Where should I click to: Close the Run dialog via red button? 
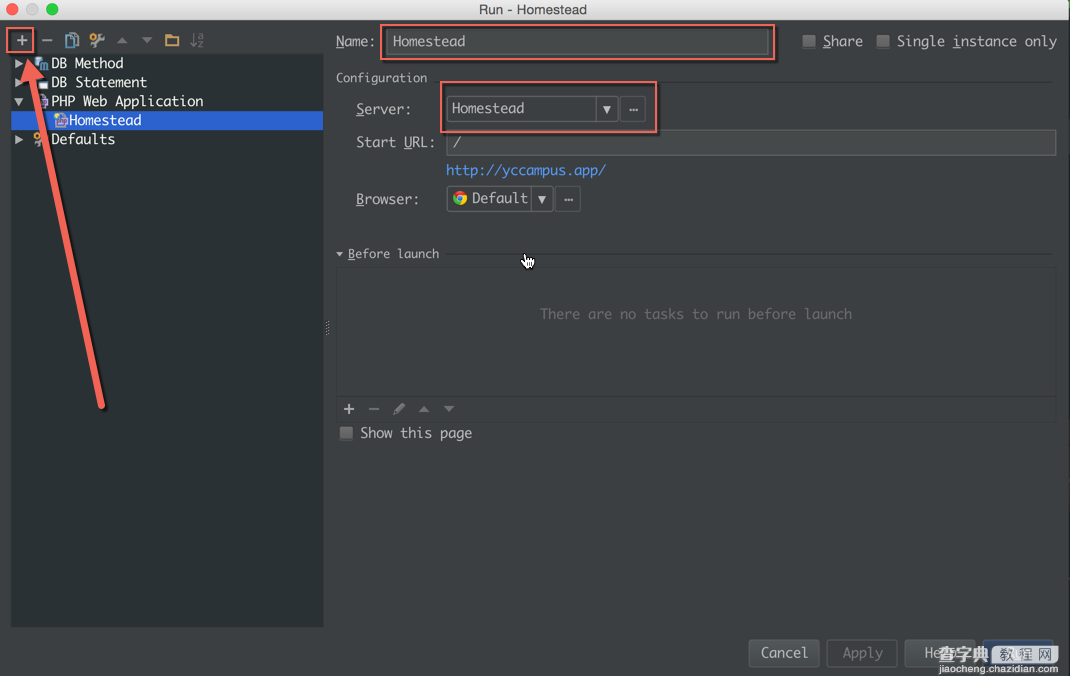click(12, 9)
